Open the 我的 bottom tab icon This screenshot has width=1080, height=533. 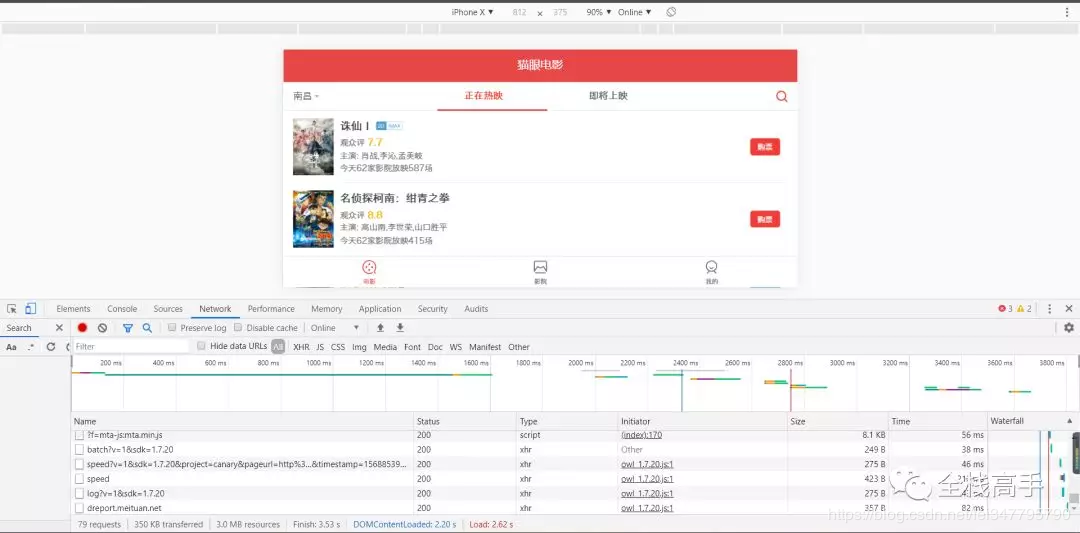[x=712, y=272]
